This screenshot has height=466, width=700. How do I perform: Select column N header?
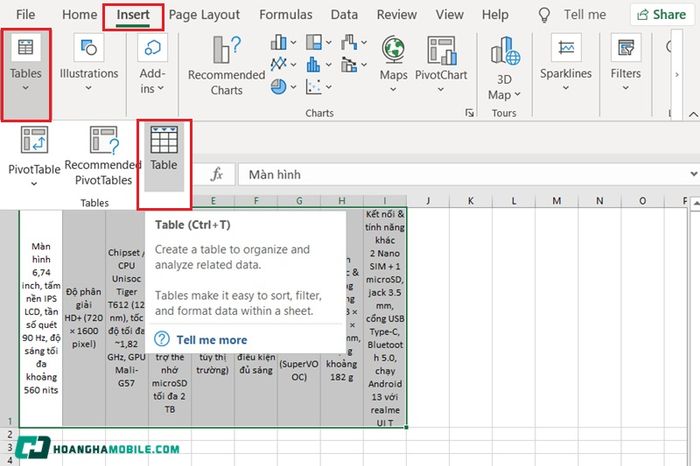coord(599,201)
